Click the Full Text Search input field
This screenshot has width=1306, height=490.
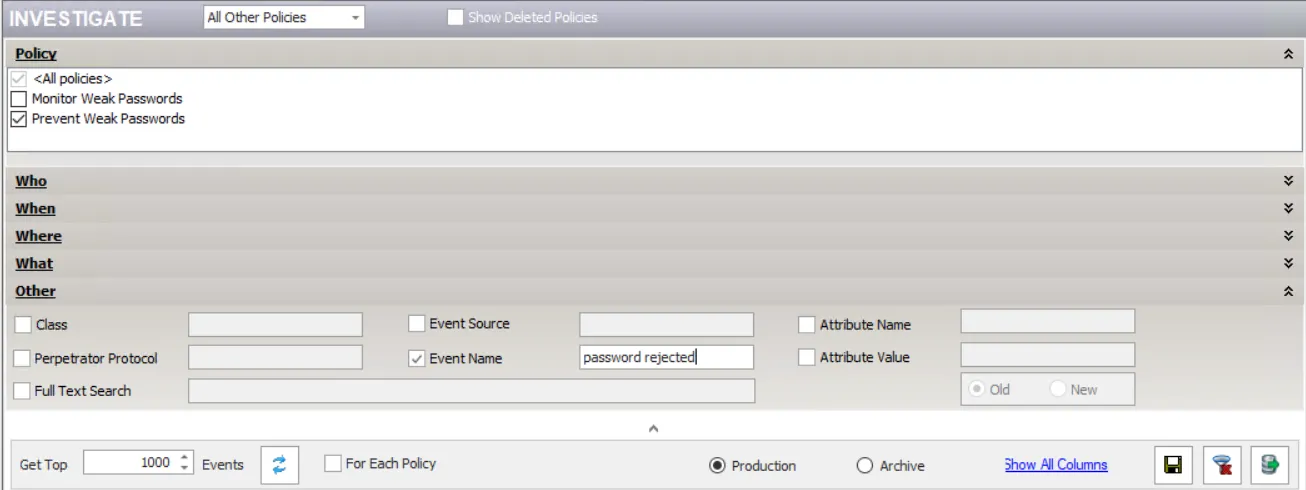point(471,391)
